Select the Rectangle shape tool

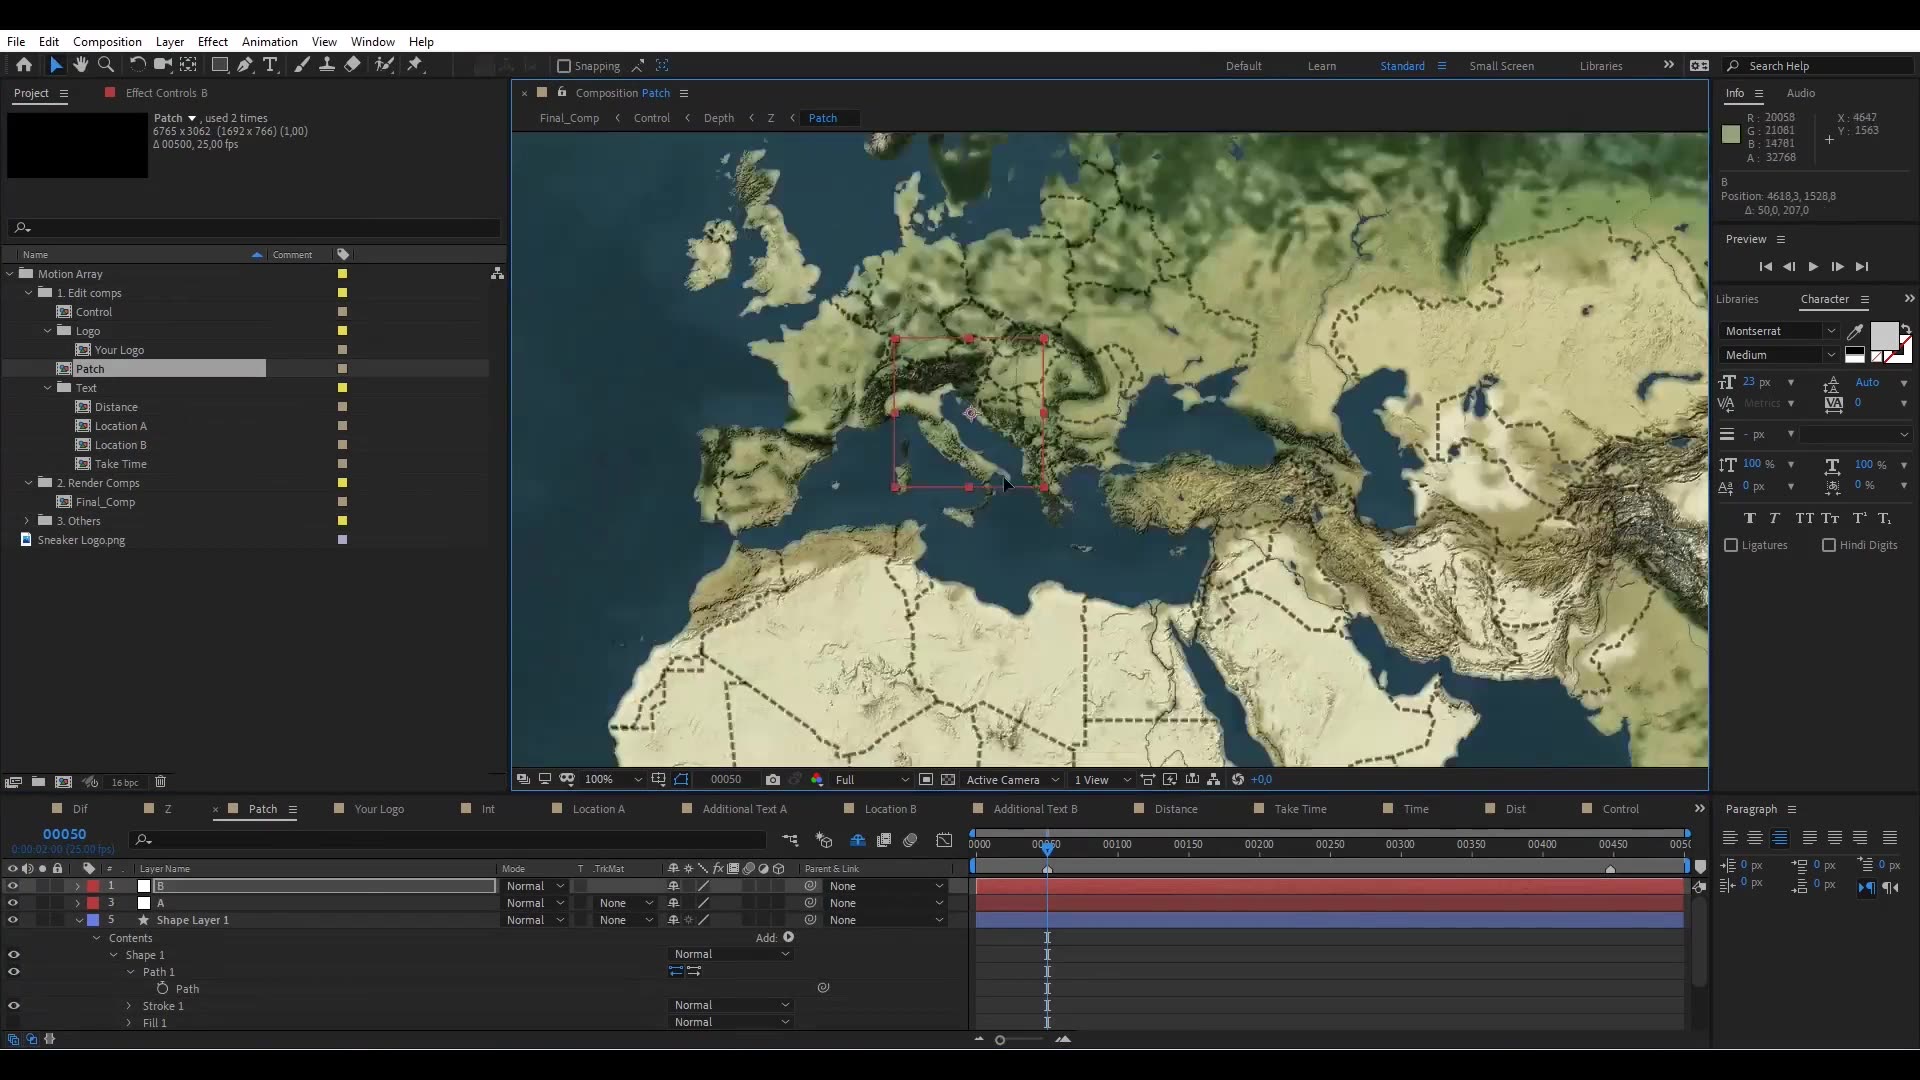coord(219,65)
